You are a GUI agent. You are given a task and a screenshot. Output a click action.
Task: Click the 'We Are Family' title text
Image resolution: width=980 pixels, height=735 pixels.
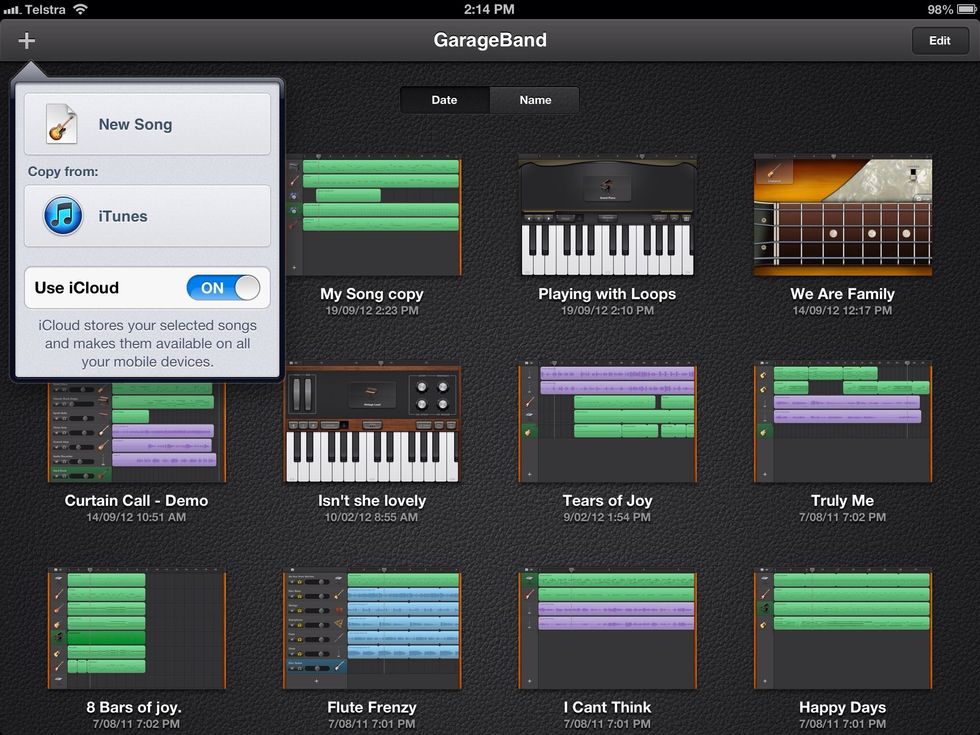point(842,294)
